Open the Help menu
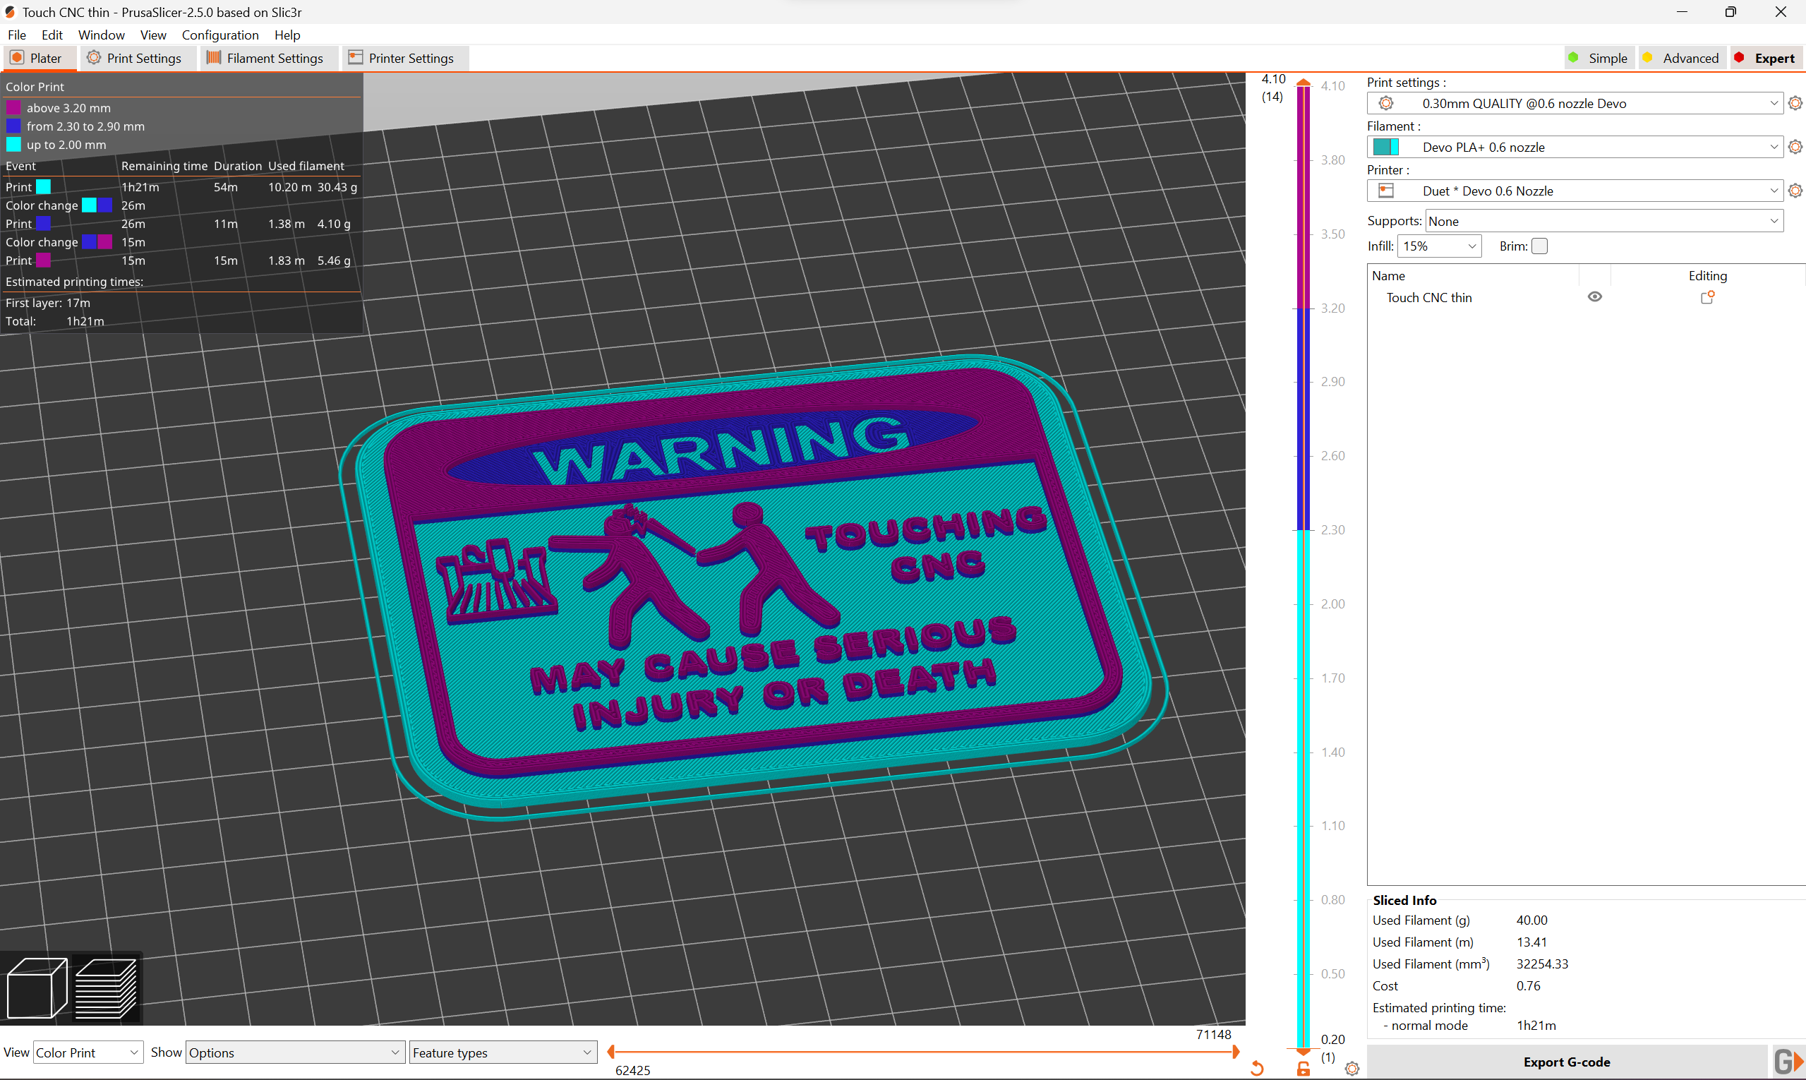The height and width of the screenshot is (1080, 1806). [x=287, y=35]
